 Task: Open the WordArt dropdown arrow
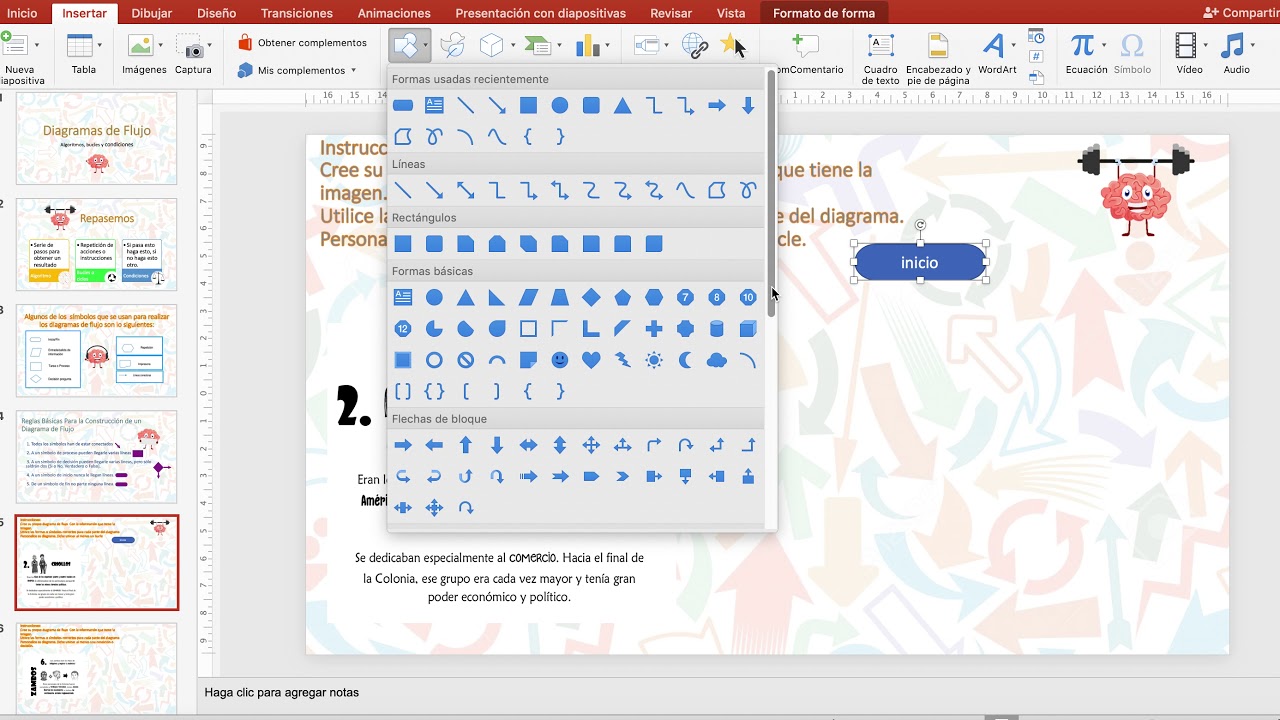pos(1013,45)
